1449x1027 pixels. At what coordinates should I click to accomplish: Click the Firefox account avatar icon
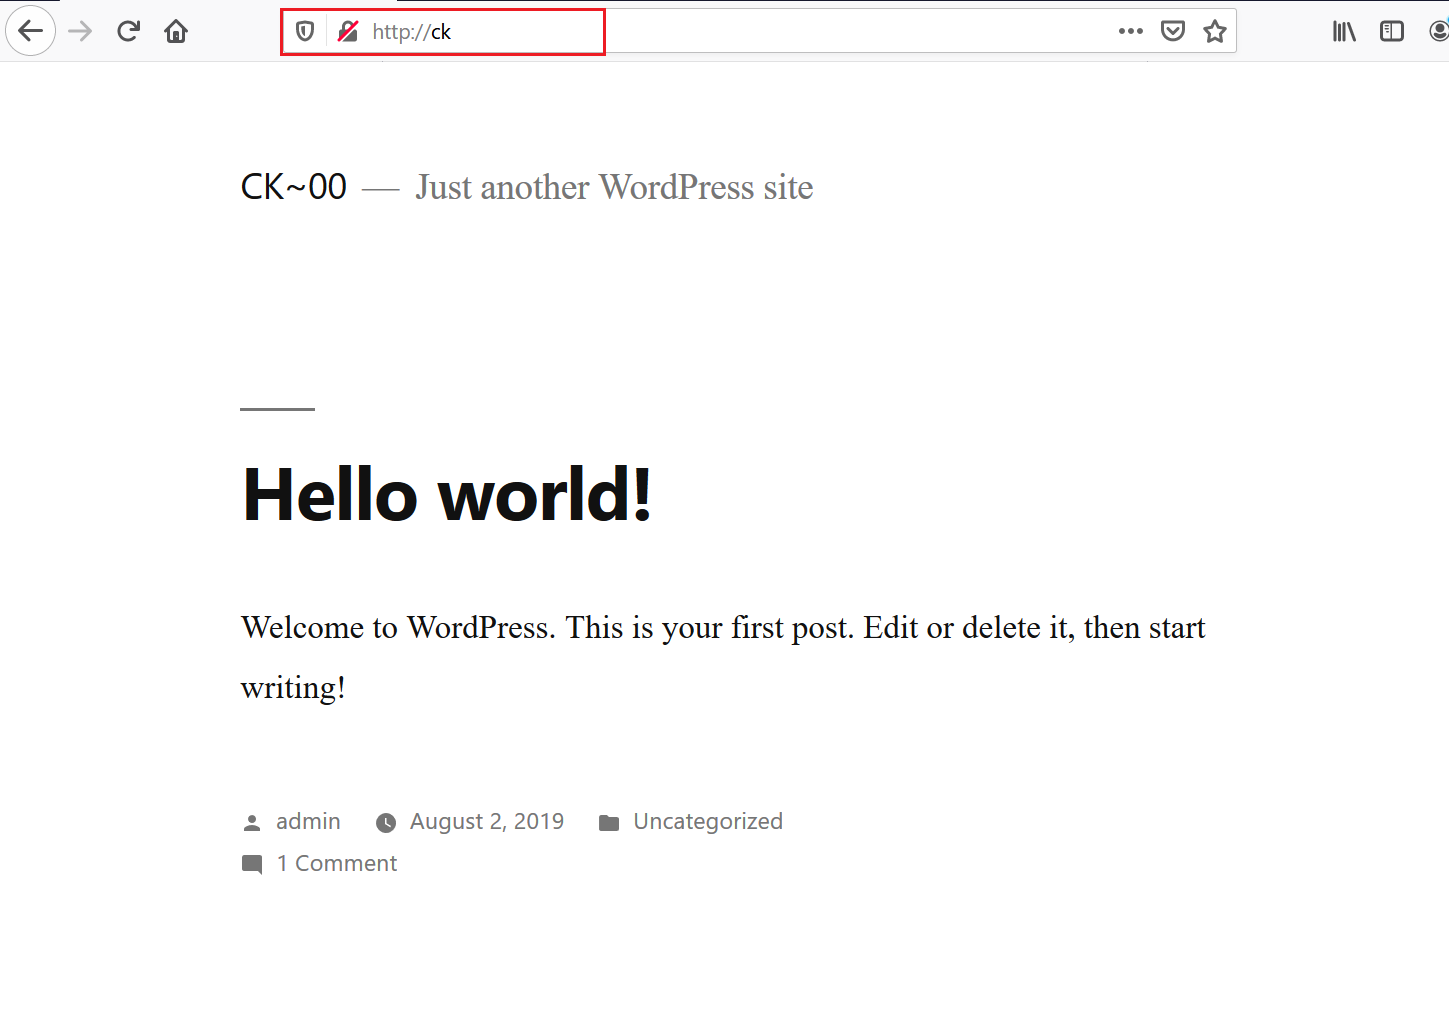pyautogui.click(x=1439, y=31)
